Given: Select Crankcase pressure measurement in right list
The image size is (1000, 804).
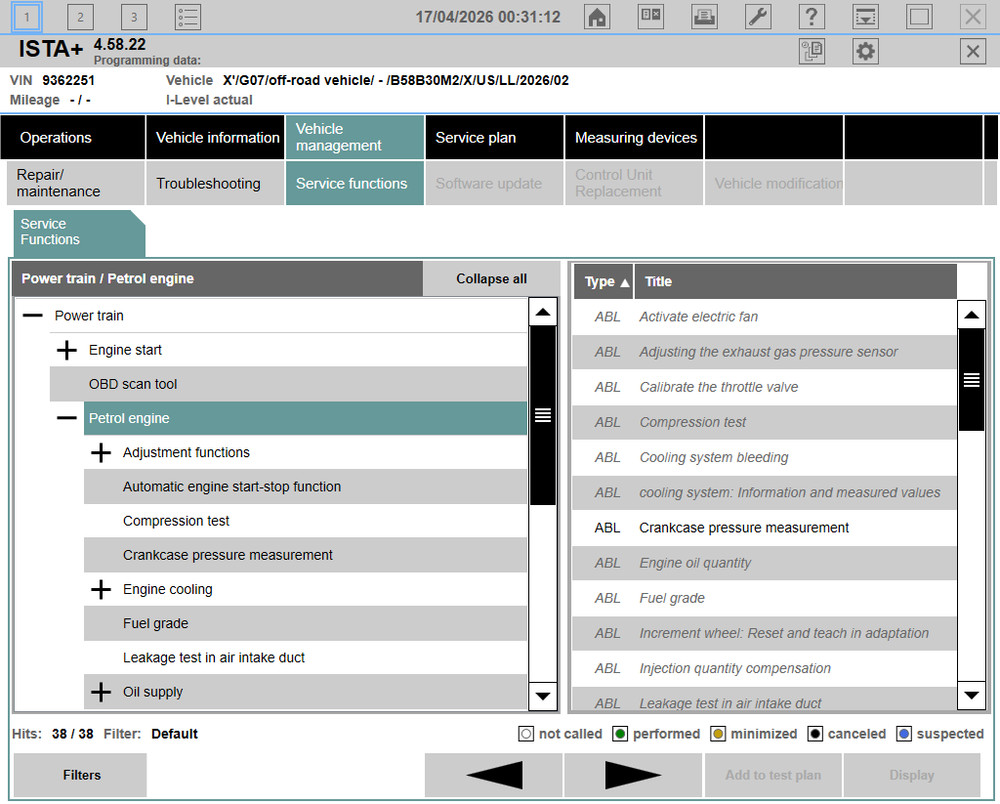Looking at the screenshot, I should [743, 528].
